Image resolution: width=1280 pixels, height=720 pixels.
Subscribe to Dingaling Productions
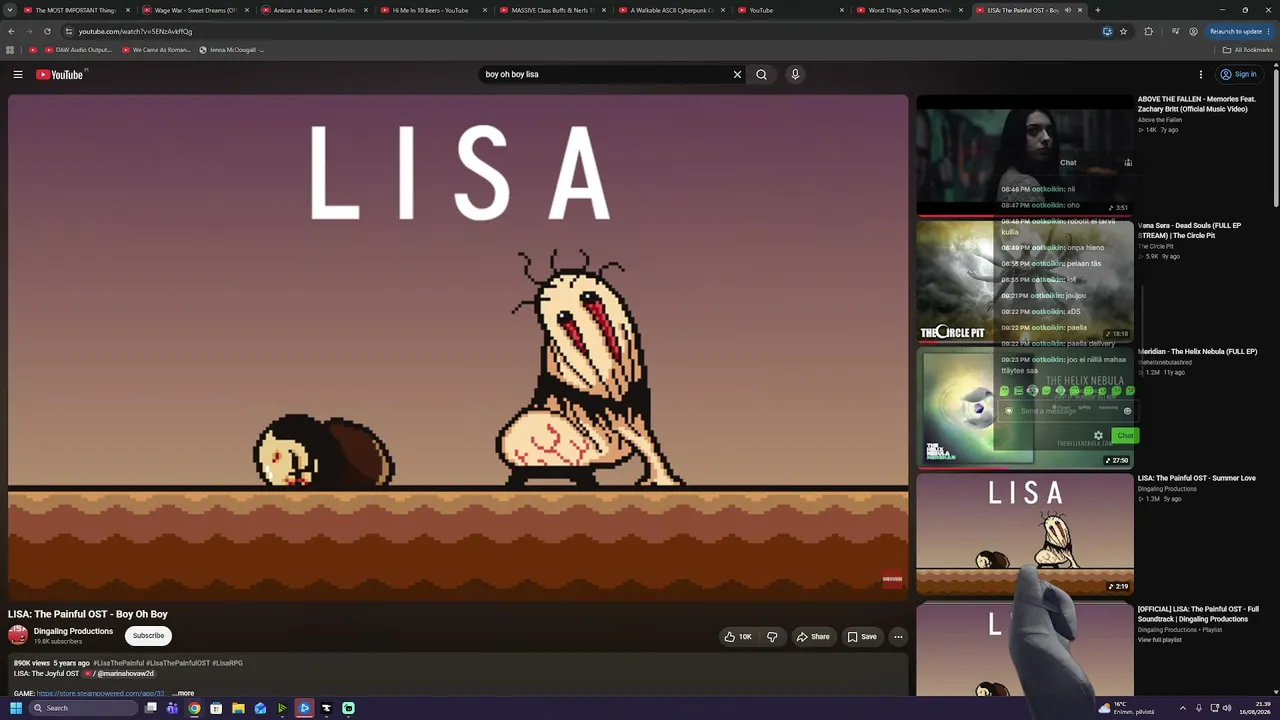(148, 636)
